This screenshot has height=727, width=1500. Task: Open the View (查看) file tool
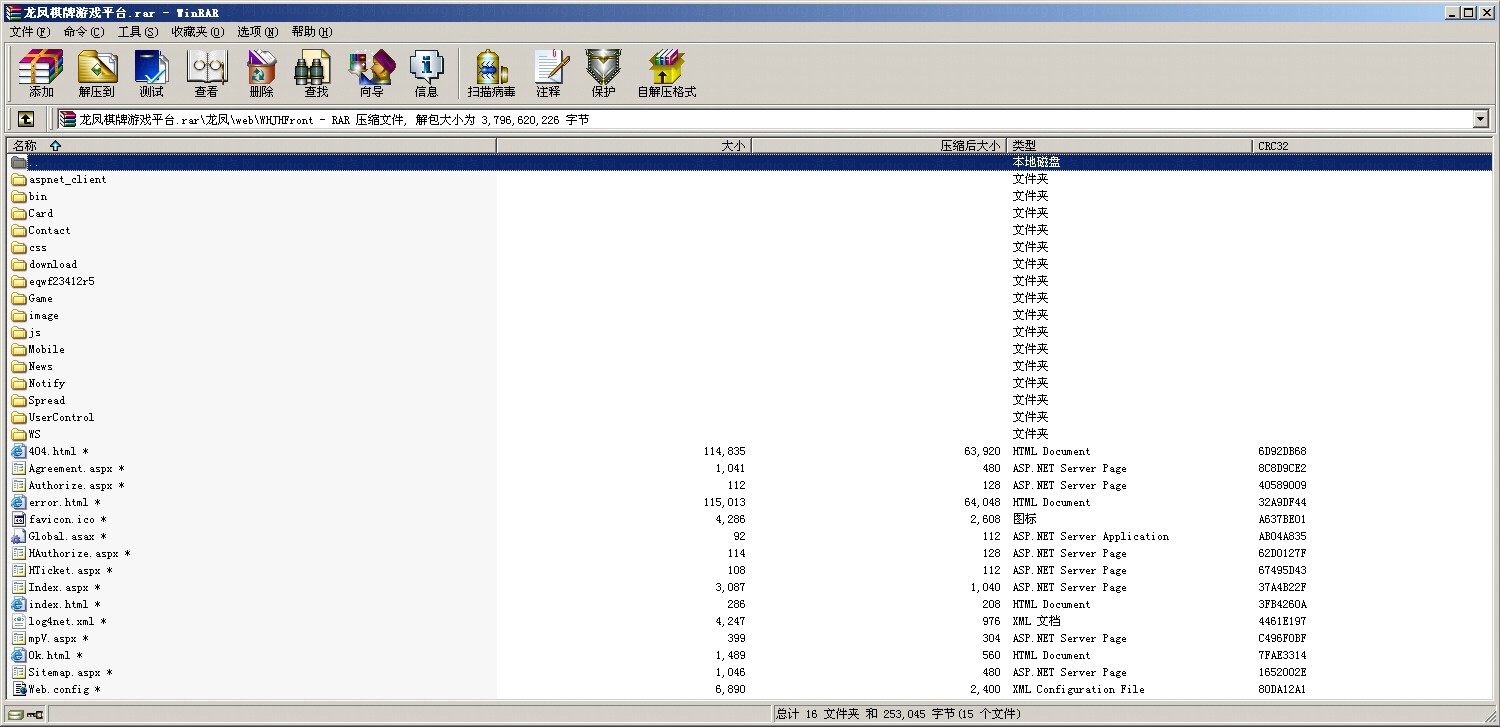[x=206, y=73]
